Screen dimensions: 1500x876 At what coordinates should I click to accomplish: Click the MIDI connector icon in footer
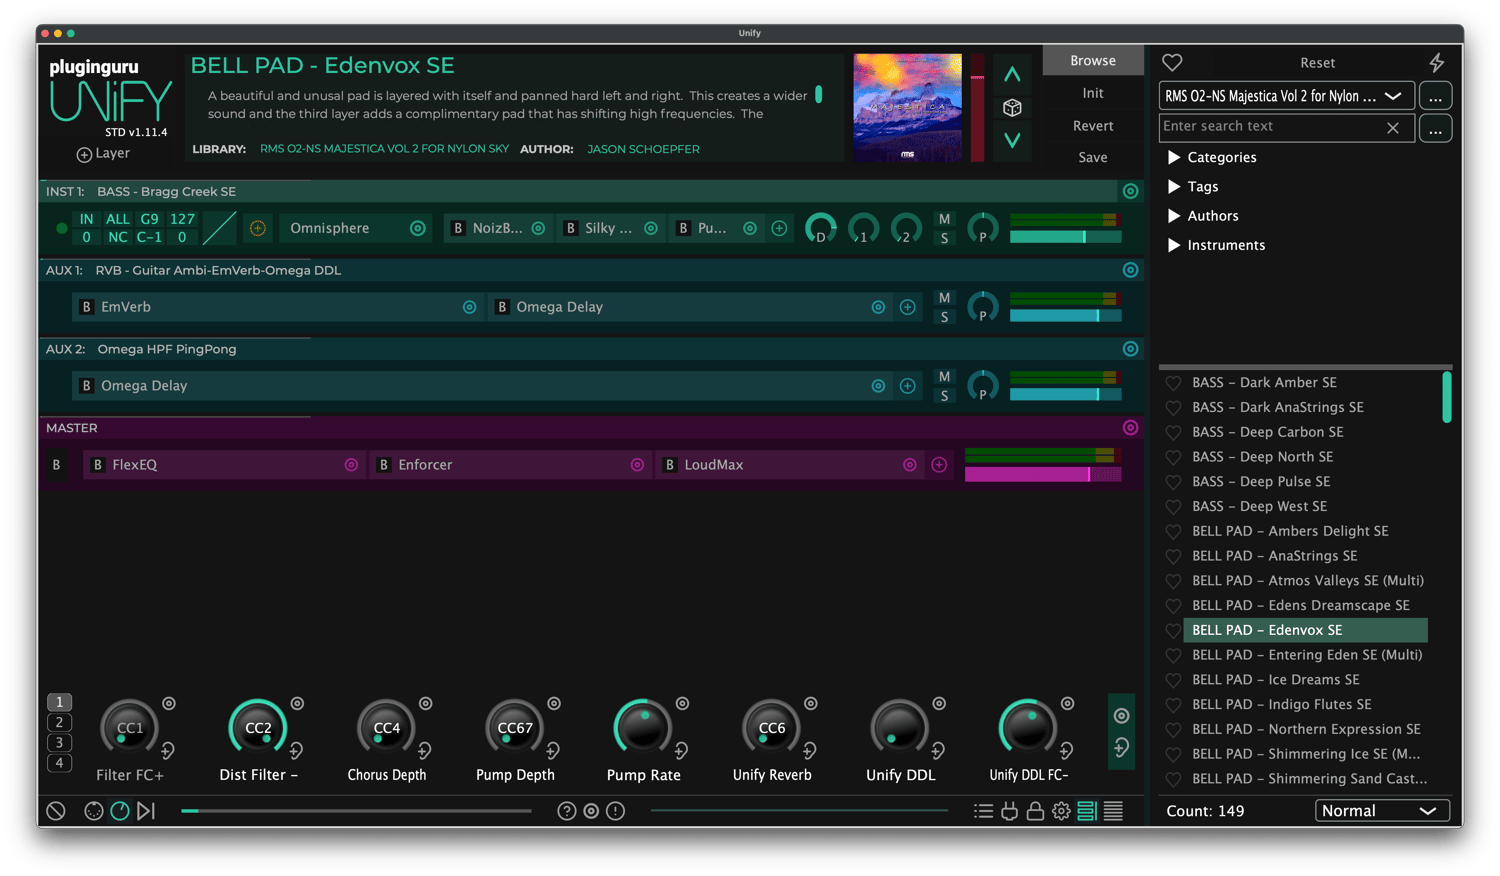[94, 811]
